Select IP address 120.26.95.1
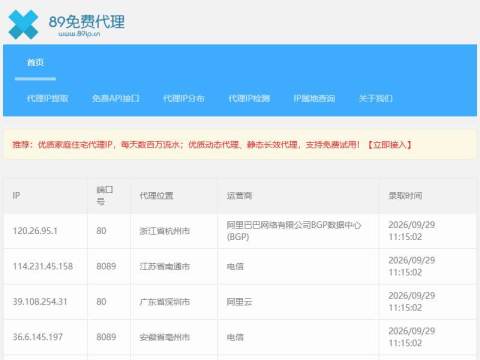 pyautogui.click(x=35, y=231)
